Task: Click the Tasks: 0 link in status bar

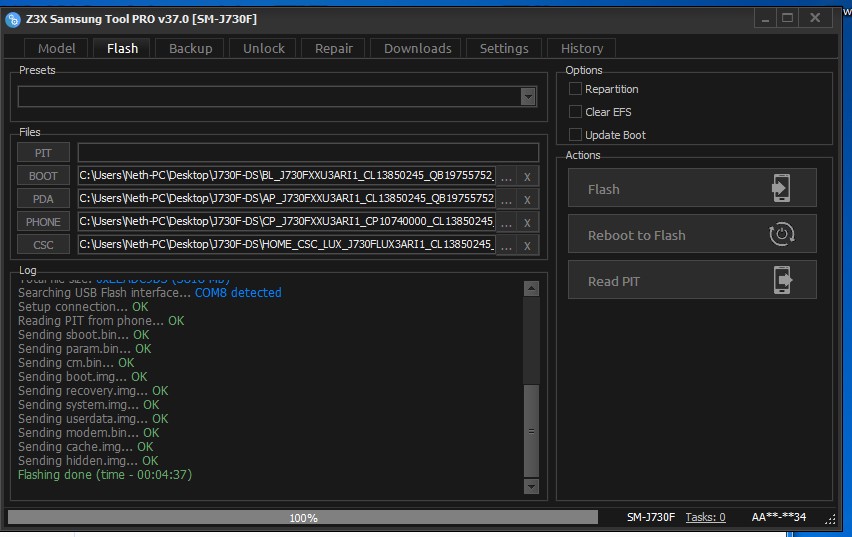Action: pyautogui.click(x=705, y=517)
